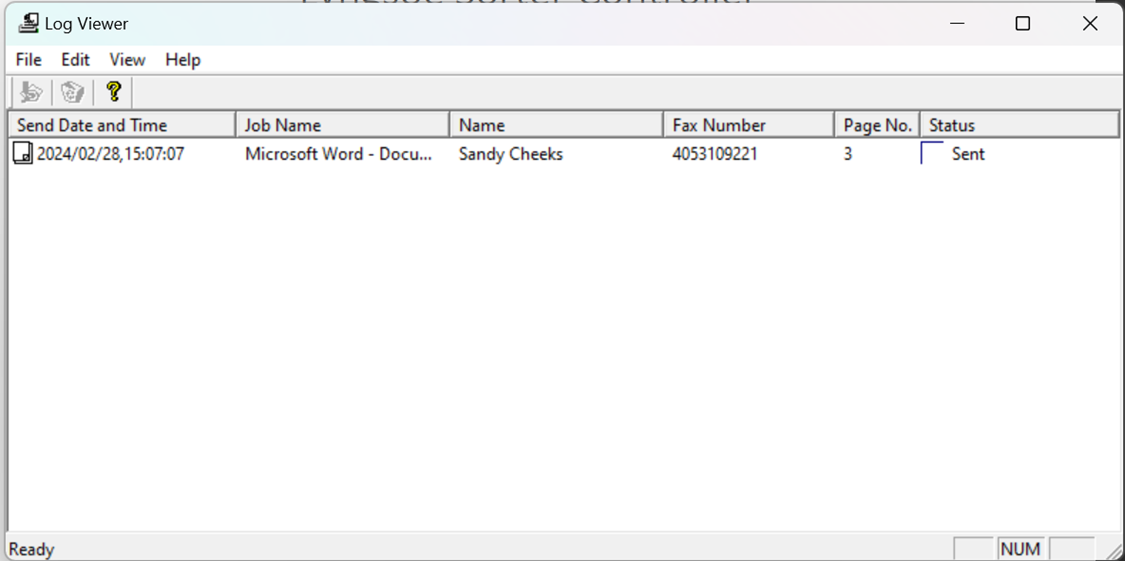Open the File menu

click(x=28, y=60)
